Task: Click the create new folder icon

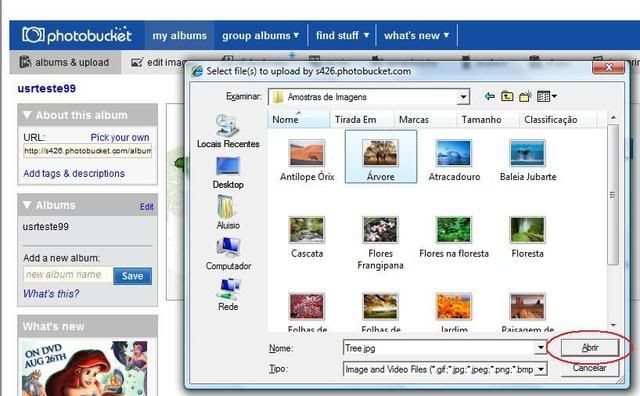Action: [x=525, y=96]
